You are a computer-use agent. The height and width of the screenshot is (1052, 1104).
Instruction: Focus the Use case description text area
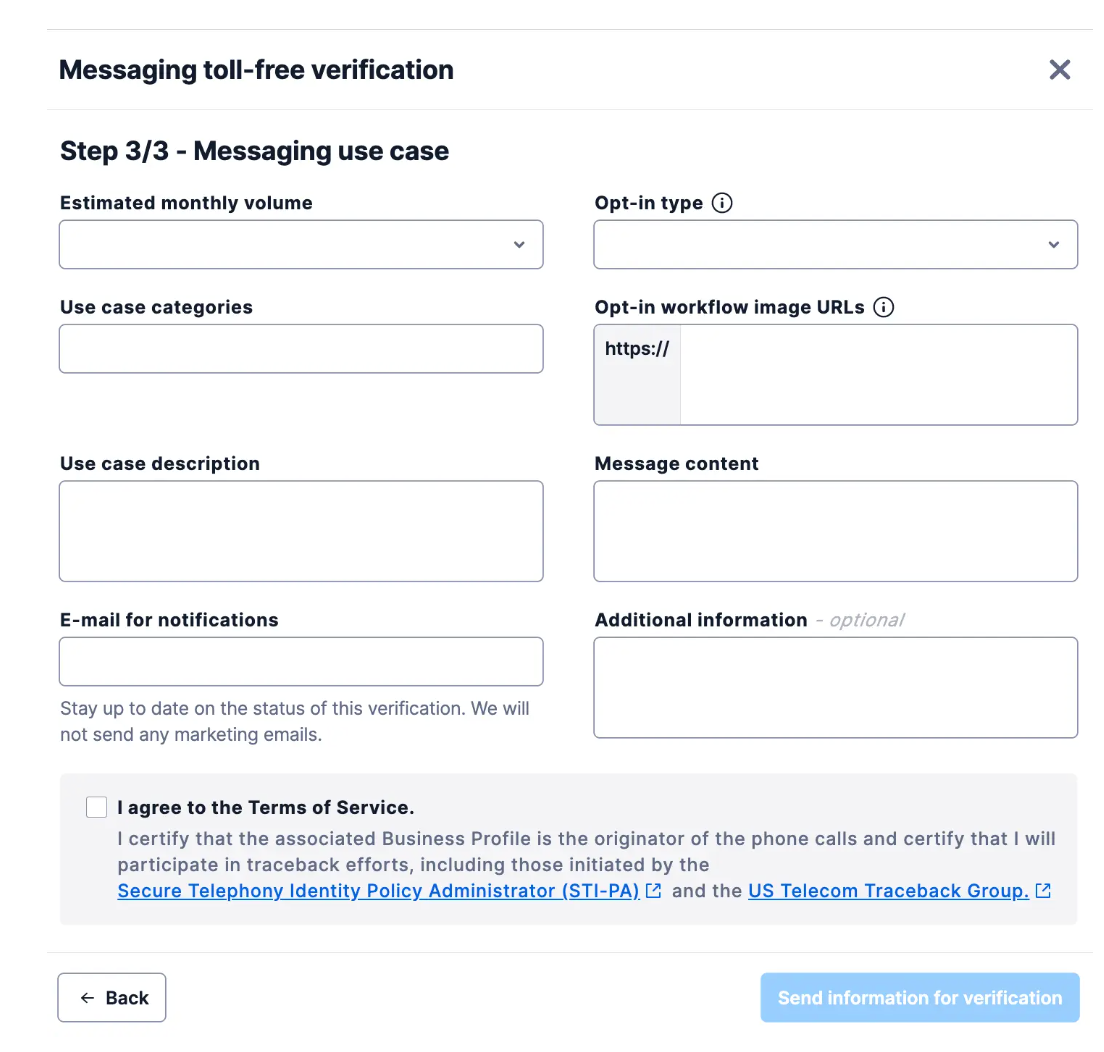coord(301,531)
